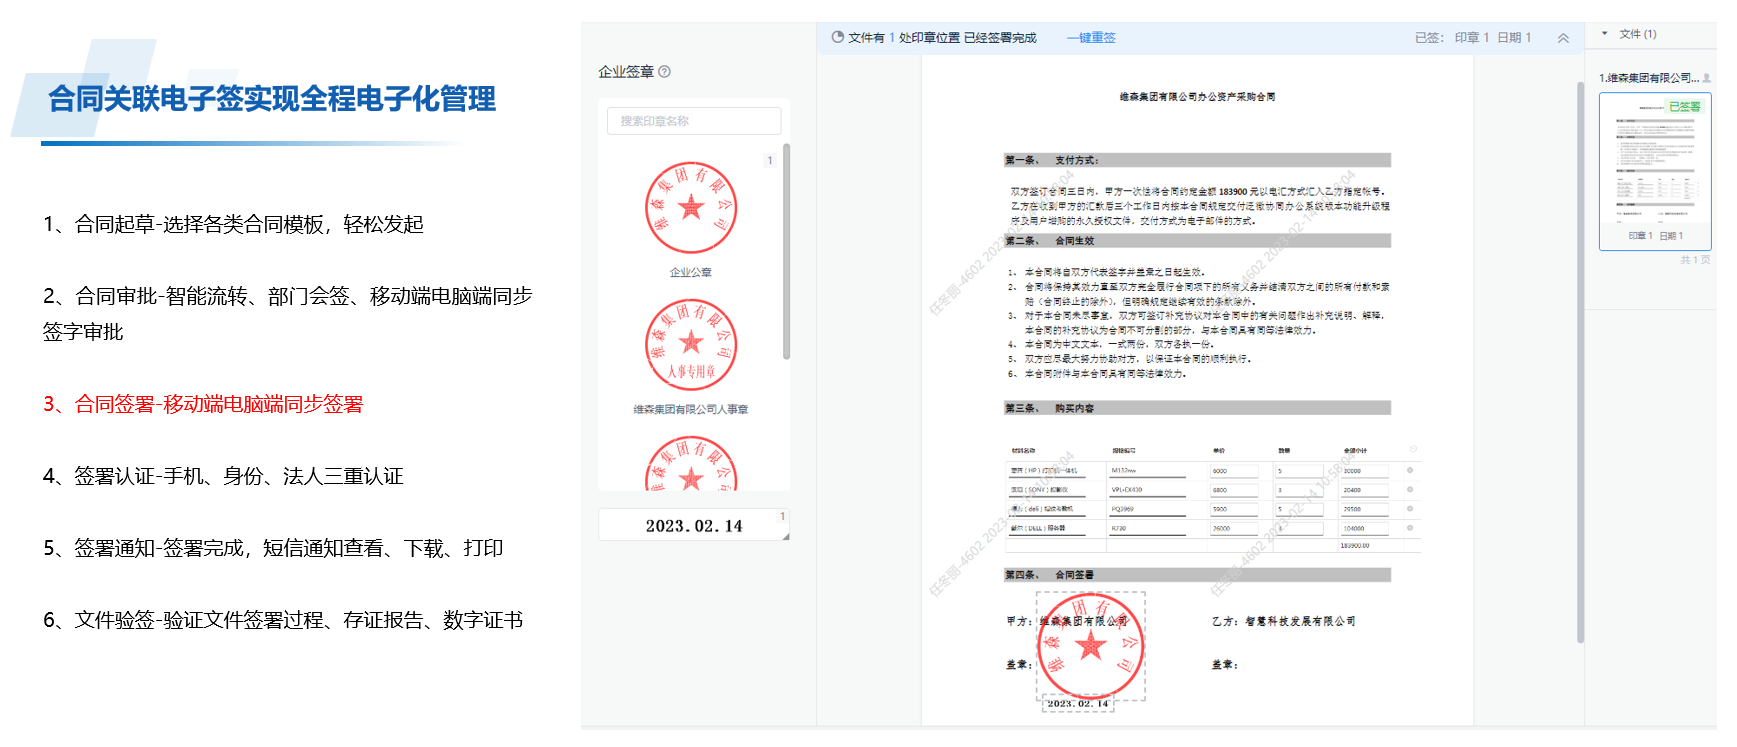The height and width of the screenshot is (747, 1737).
Task: Open file 1.维森集团有限公司... entry
Action: tap(1648, 78)
